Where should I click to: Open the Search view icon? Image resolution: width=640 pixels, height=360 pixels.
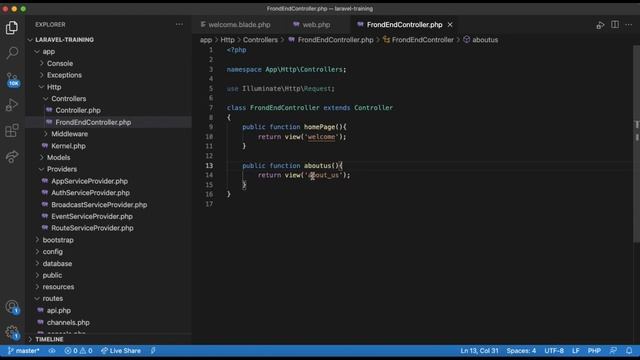coord(12,53)
